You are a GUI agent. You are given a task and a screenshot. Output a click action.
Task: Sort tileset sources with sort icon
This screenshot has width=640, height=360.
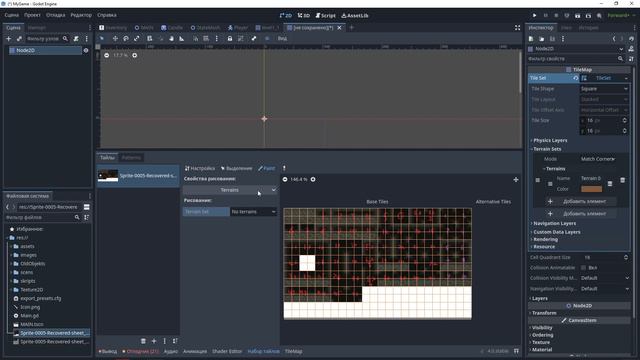coord(175,341)
